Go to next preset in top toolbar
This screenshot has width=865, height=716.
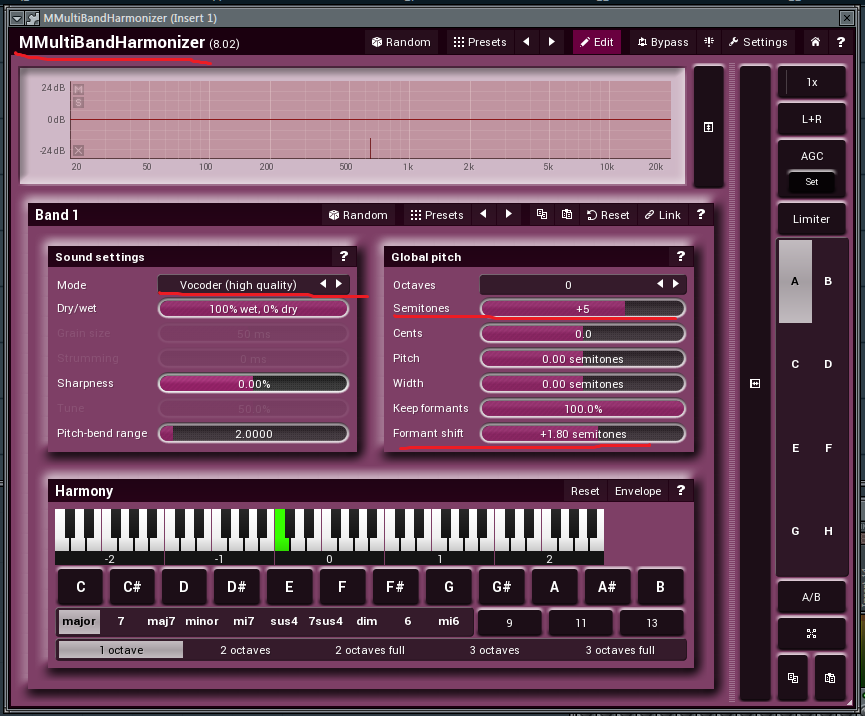[551, 42]
